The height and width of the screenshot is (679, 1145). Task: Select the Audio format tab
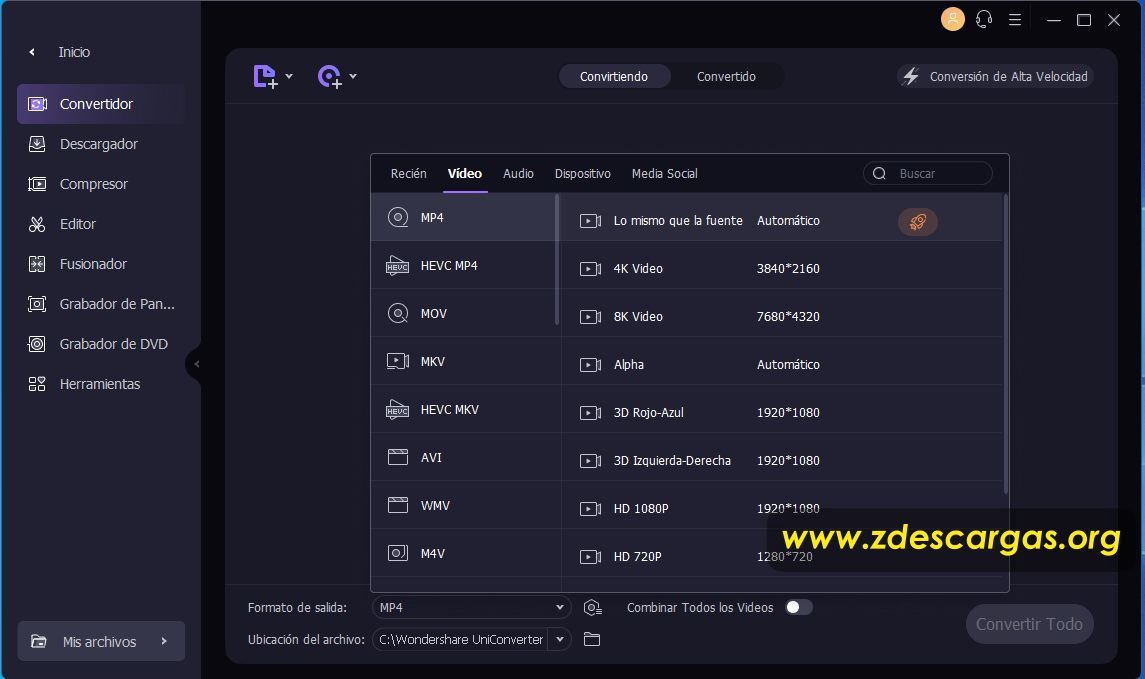[x=518, y=174]
